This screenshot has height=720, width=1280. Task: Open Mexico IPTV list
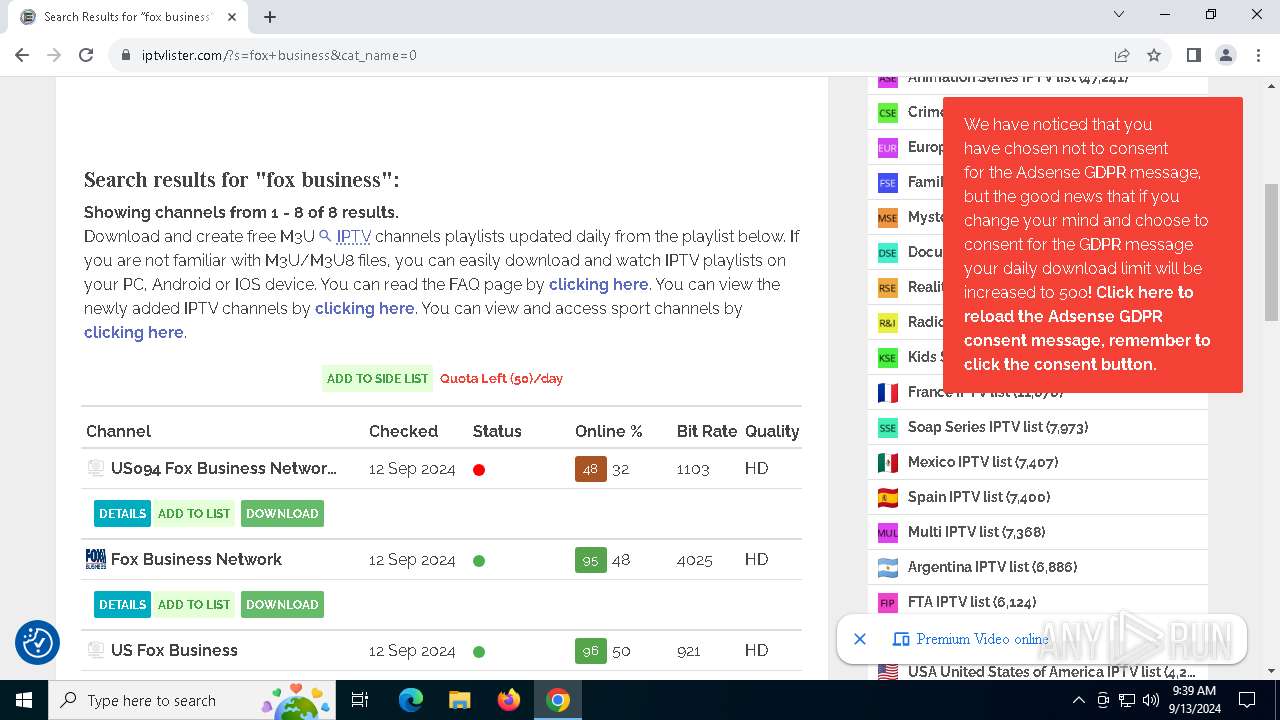coord(983,462)
